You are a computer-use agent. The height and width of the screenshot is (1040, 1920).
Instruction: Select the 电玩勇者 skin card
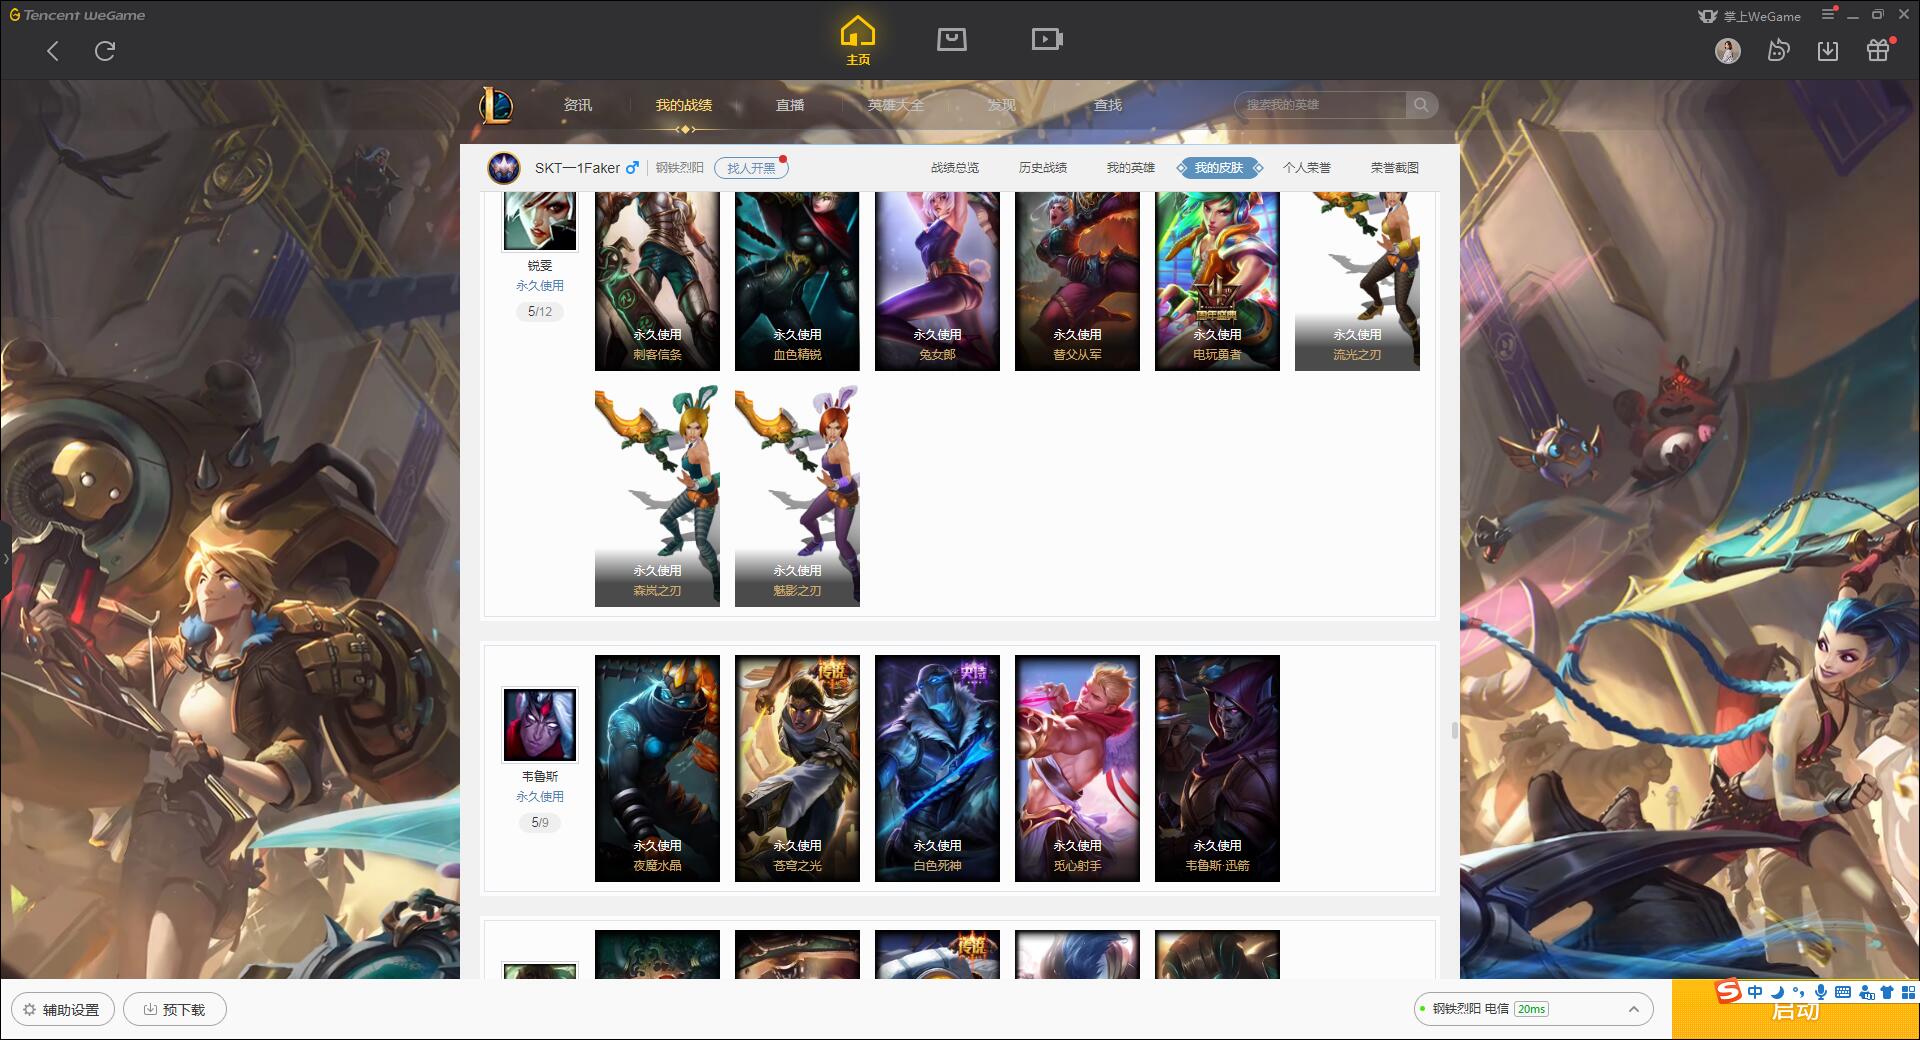(1217, 281)
